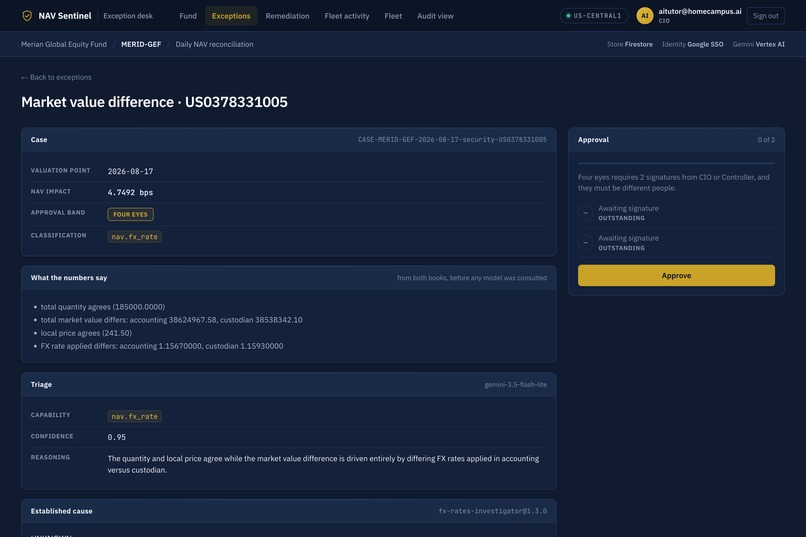Viewport: 806px width, 537px height.
Task: Click the gemini-3.5-flash-lite model label
Action: click(x=516, y=384)
